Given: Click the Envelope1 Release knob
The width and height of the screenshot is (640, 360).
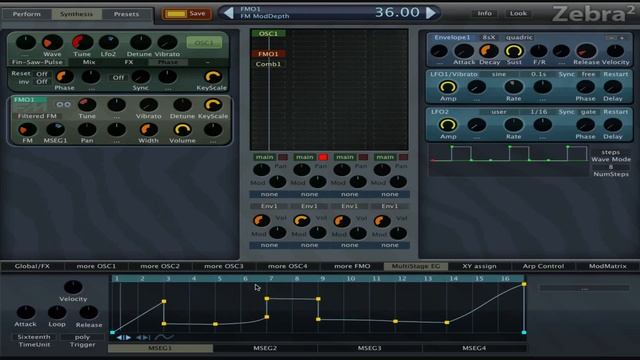Looking at the screenshot, I should 586,51.
